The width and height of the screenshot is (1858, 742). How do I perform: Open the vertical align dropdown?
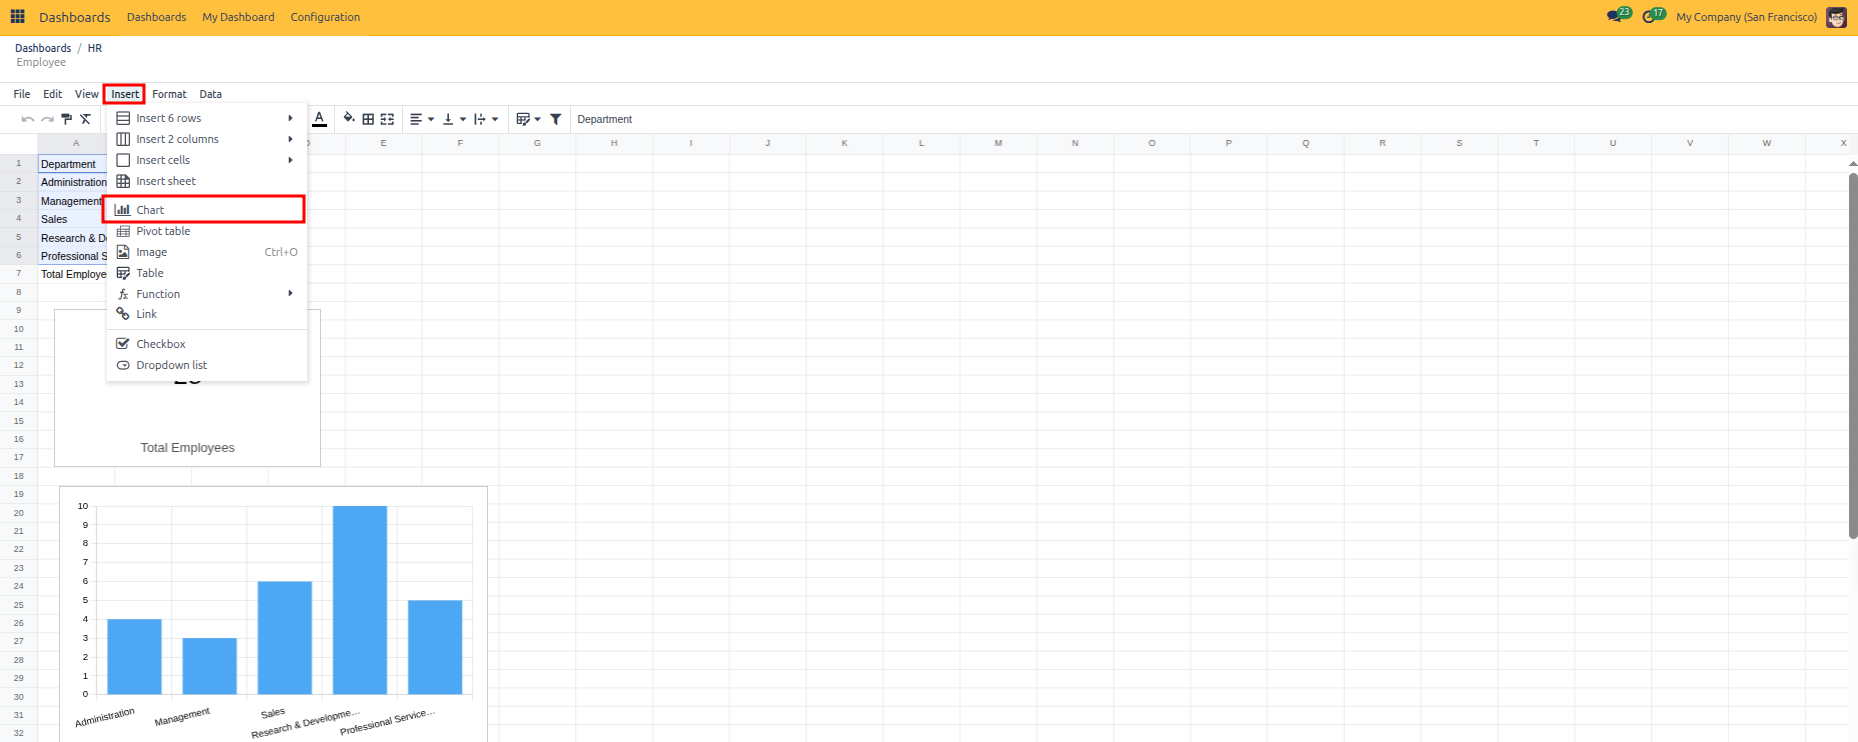[454, 119]
